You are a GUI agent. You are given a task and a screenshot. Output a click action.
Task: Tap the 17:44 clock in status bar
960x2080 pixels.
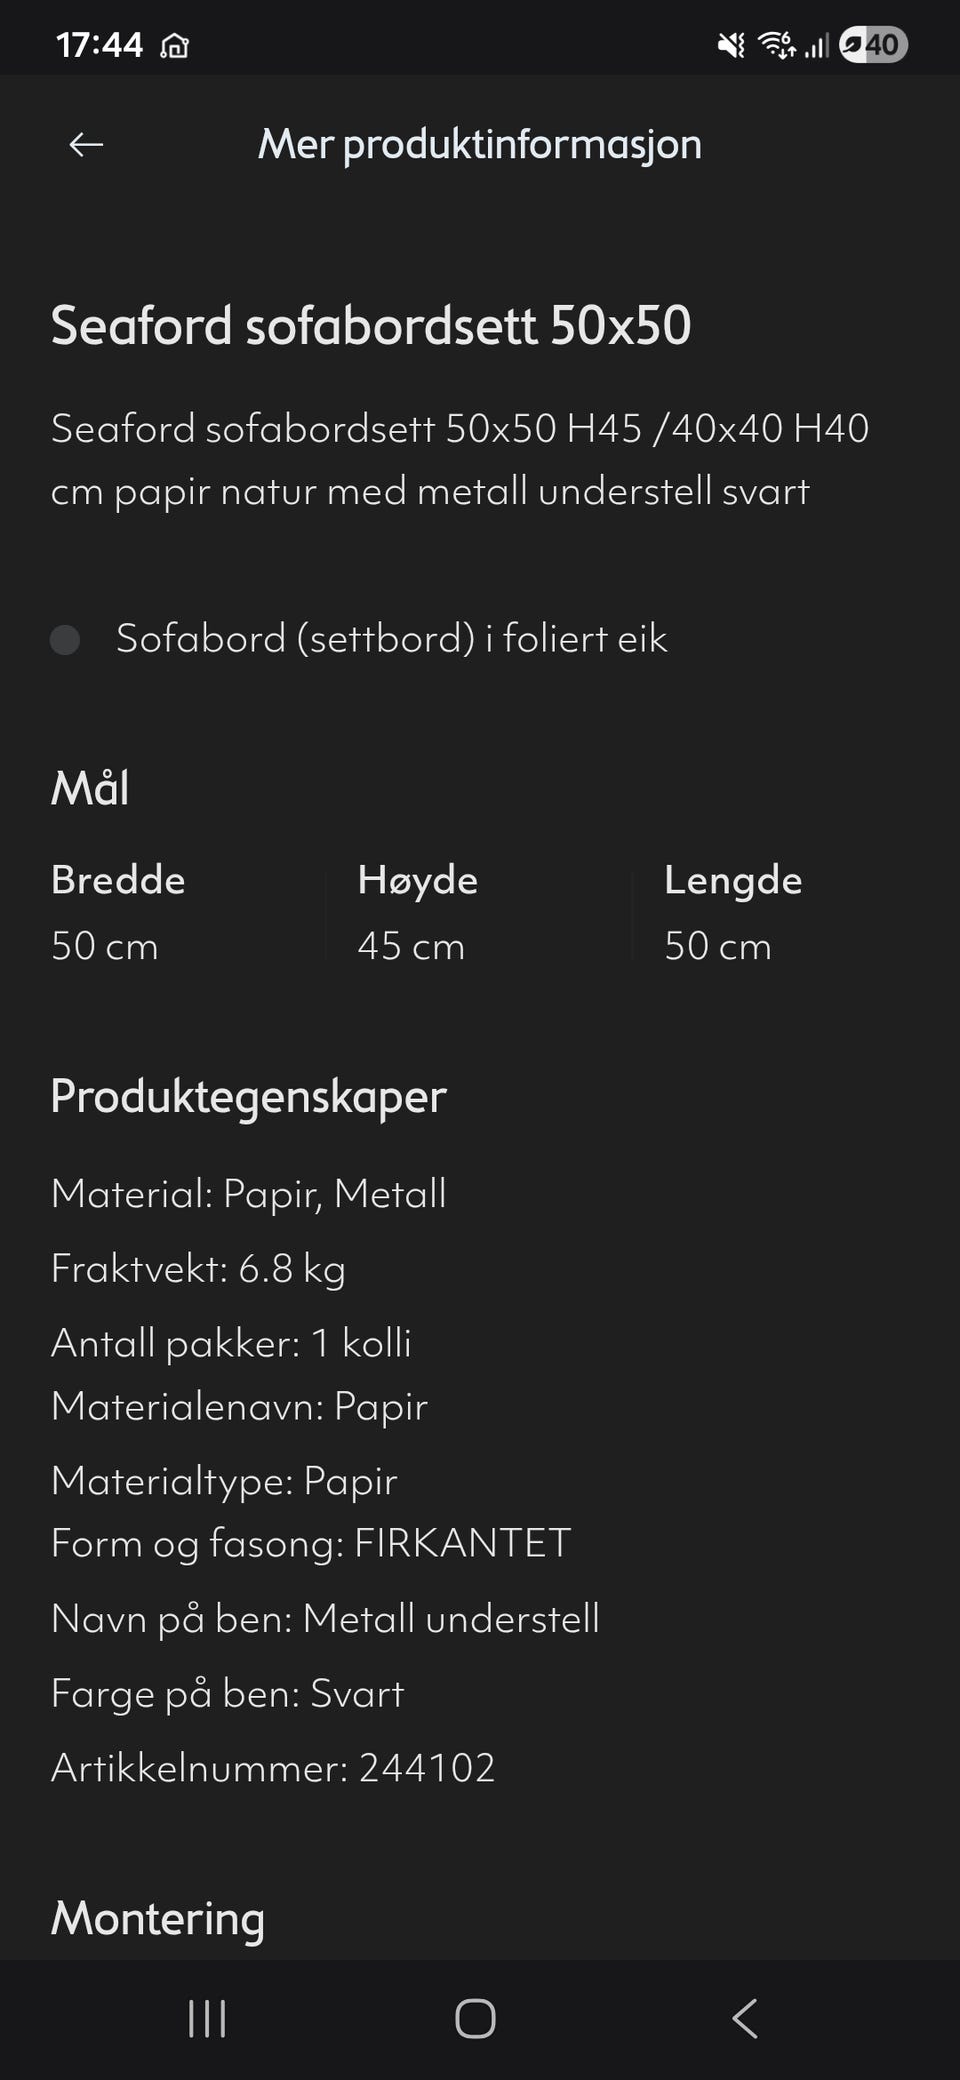[100, 45]
